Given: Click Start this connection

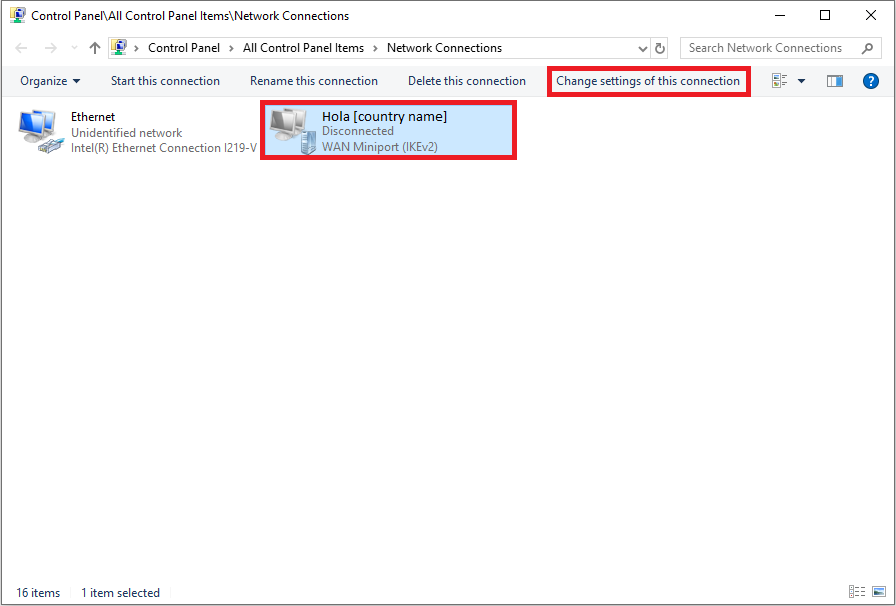Looking at the screenshot, I should (x=165, y=81).
